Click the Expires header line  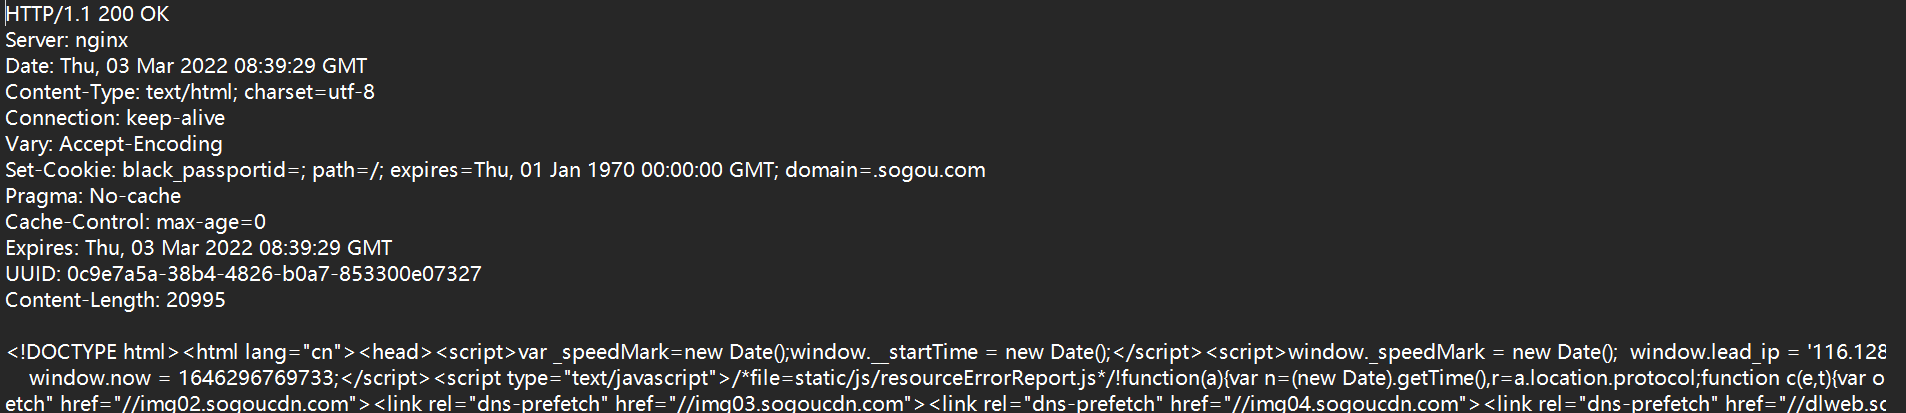tap(198, 248)
